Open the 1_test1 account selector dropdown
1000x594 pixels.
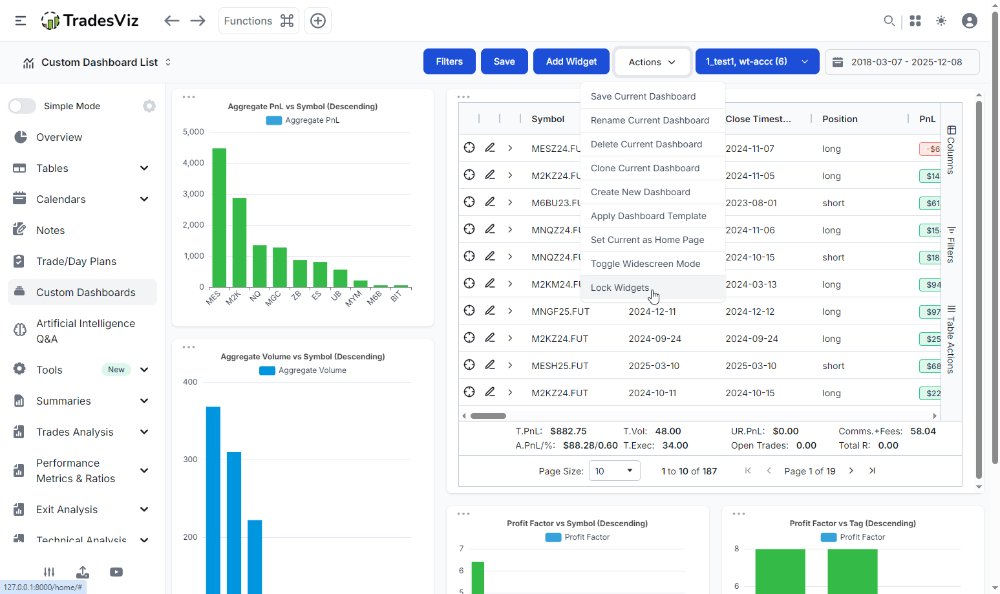757,62
